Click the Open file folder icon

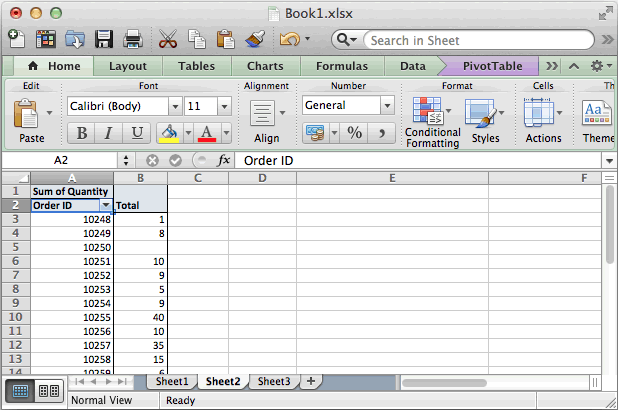point(74,39)
